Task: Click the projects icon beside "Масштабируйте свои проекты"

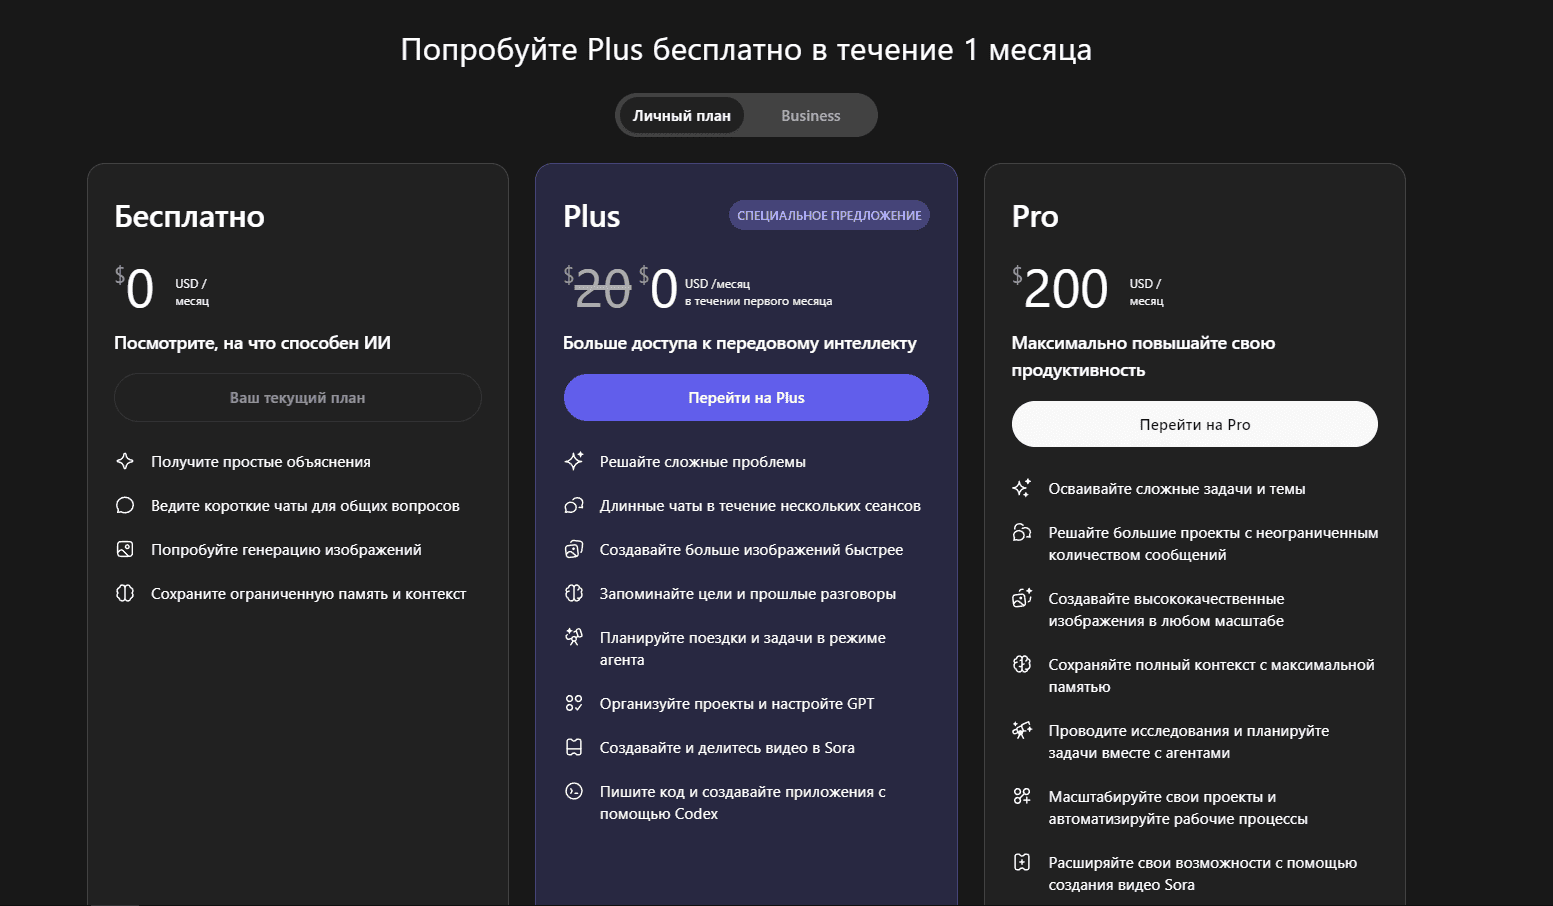Action: [x=1022, y=796]
